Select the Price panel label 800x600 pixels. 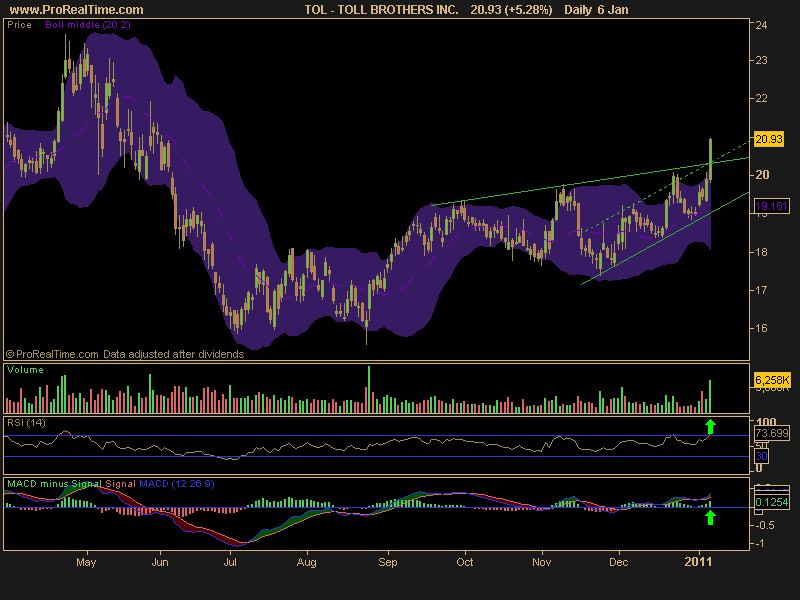click(19, 24)
